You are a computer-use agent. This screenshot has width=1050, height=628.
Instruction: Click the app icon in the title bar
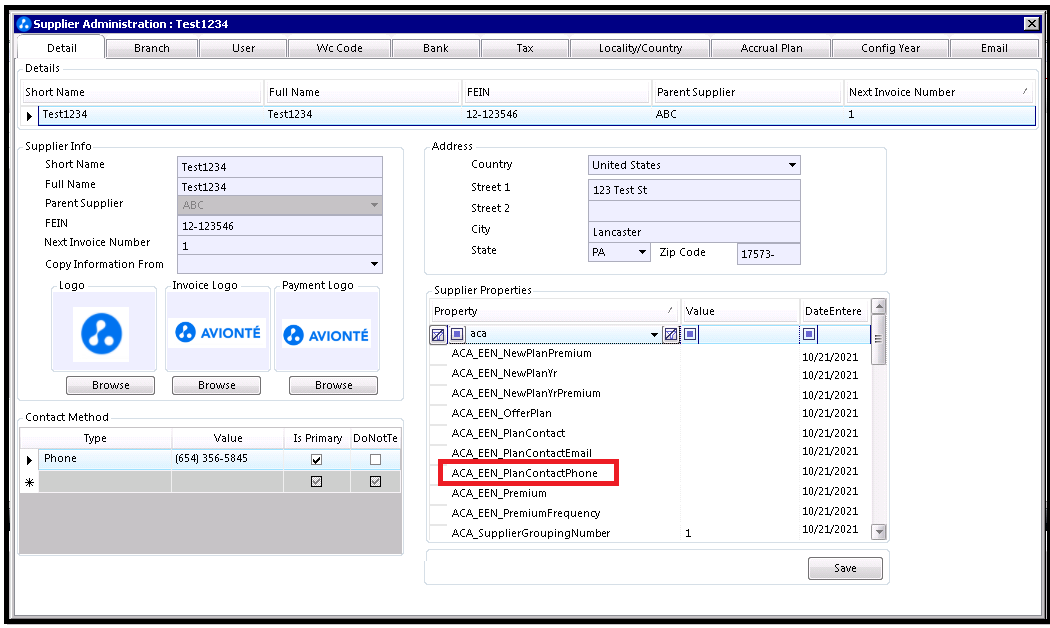(x=24, y=24)
